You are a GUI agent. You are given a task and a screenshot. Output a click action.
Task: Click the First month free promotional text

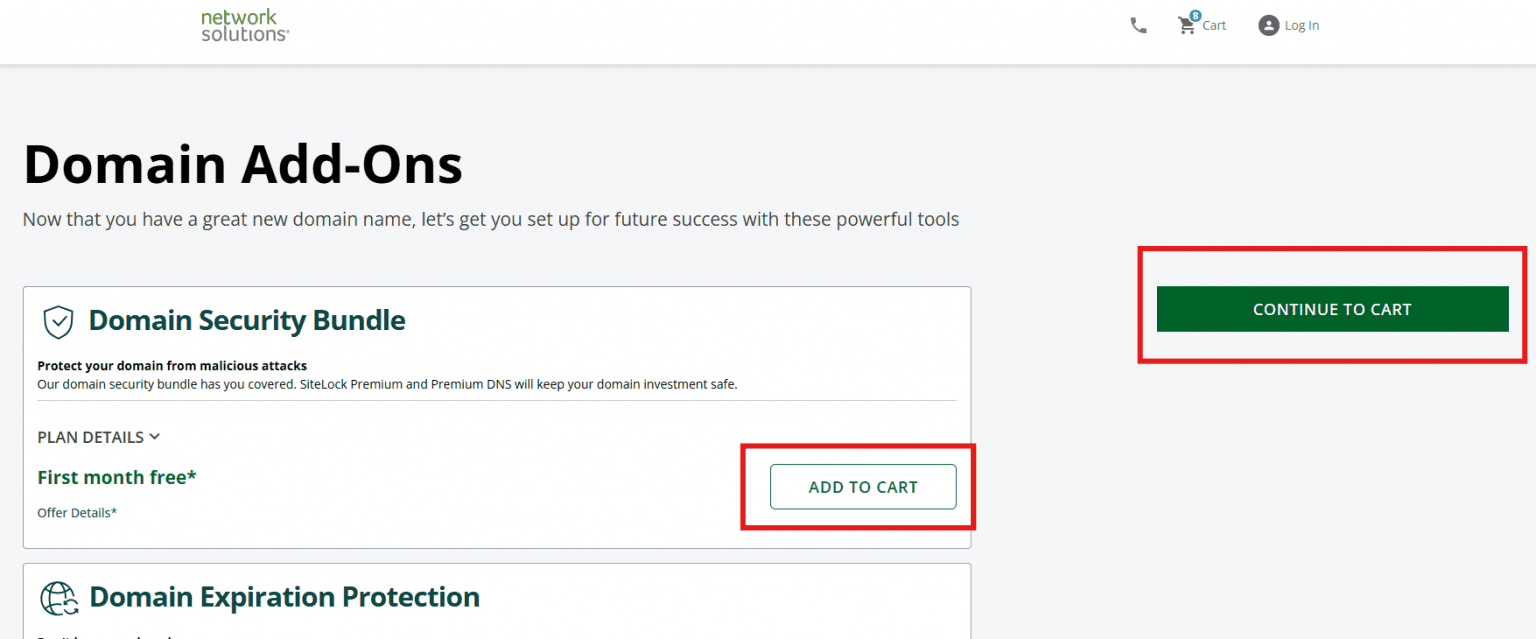[116, 477]
